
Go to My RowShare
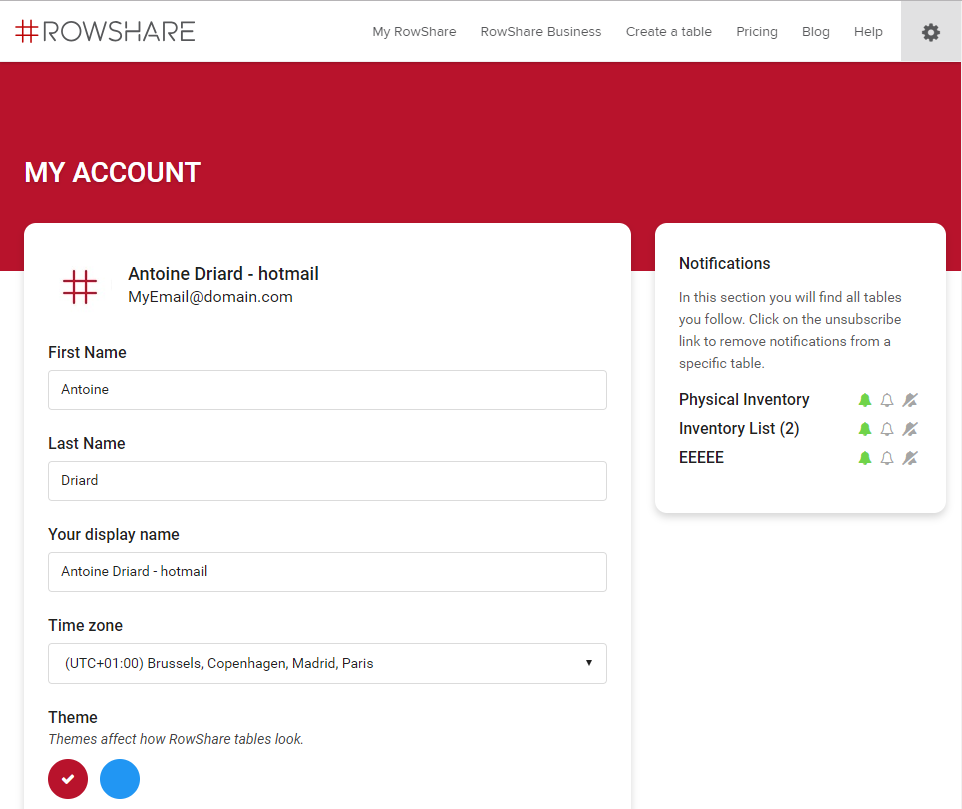(x=414, y=32)
